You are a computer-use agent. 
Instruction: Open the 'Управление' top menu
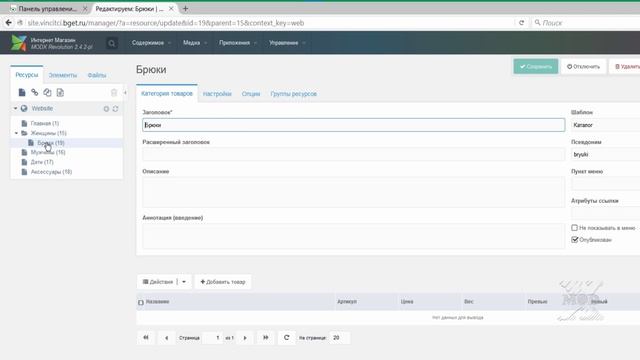coord(287,42)
